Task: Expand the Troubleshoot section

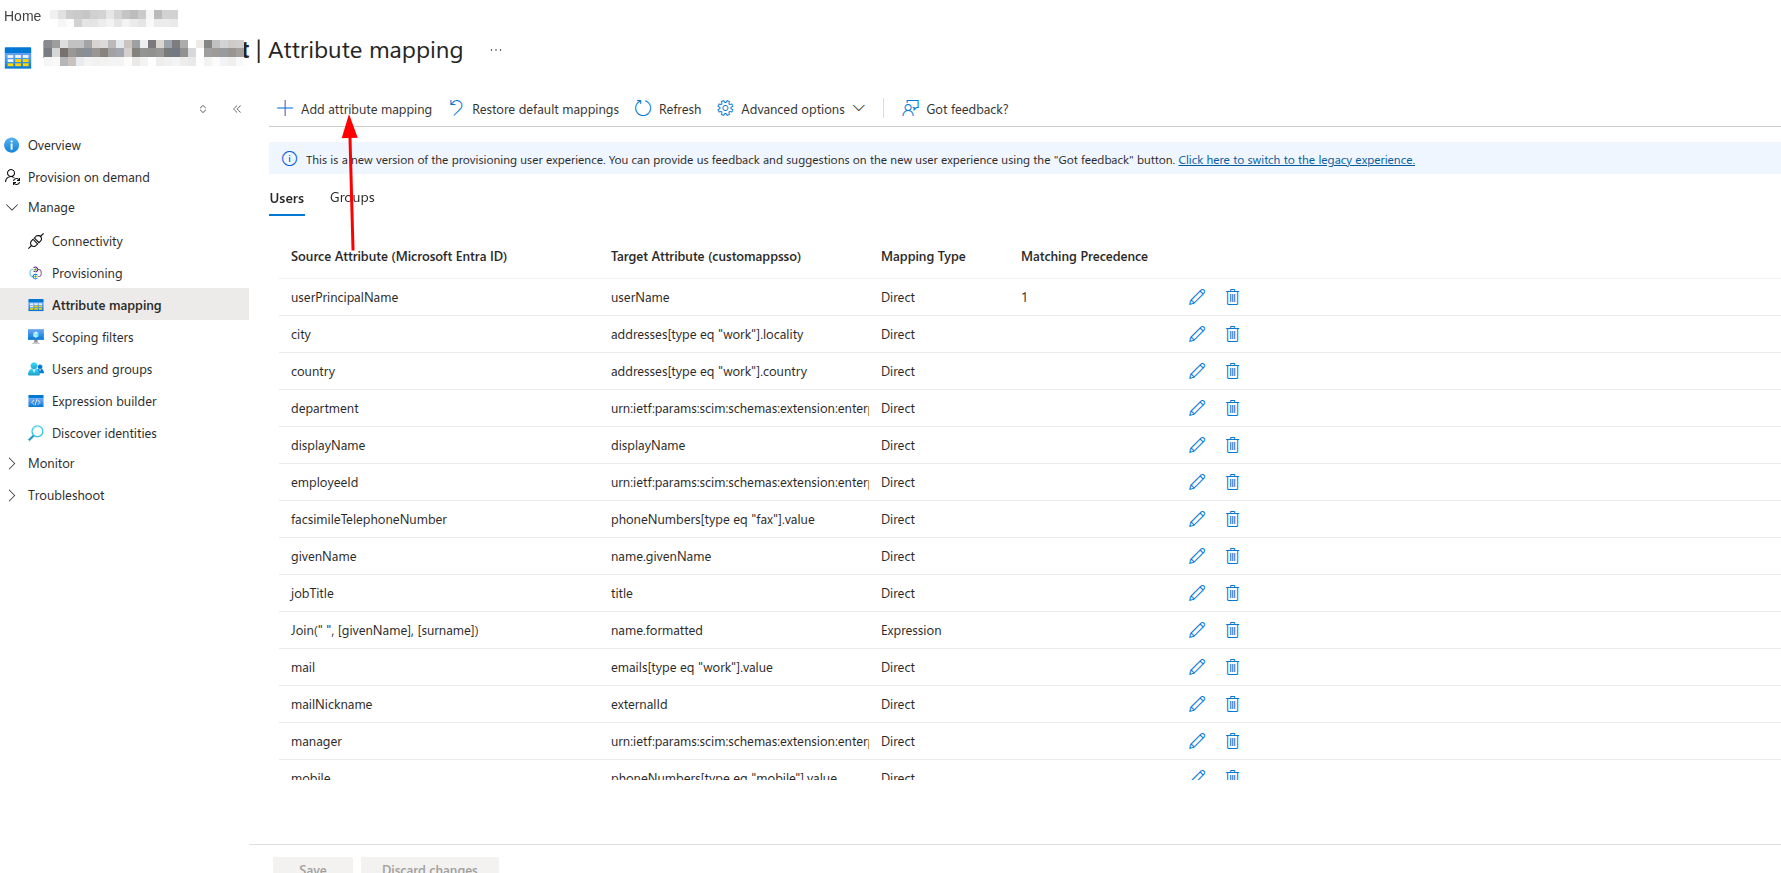Action: (66, 495)
